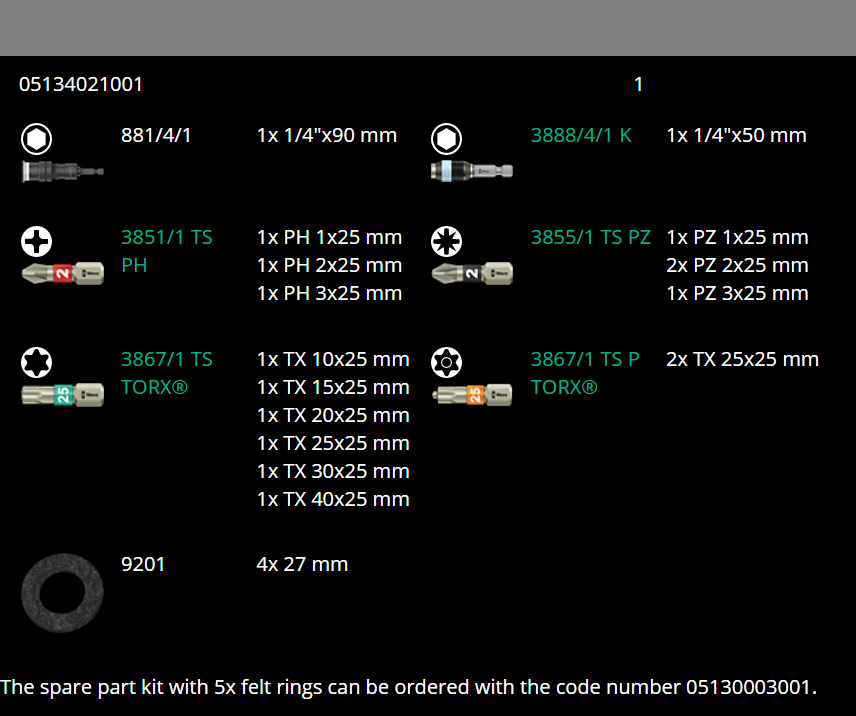
Task: Follow the 3851/1 TS PH link
Action: click(x=166, y=251)
